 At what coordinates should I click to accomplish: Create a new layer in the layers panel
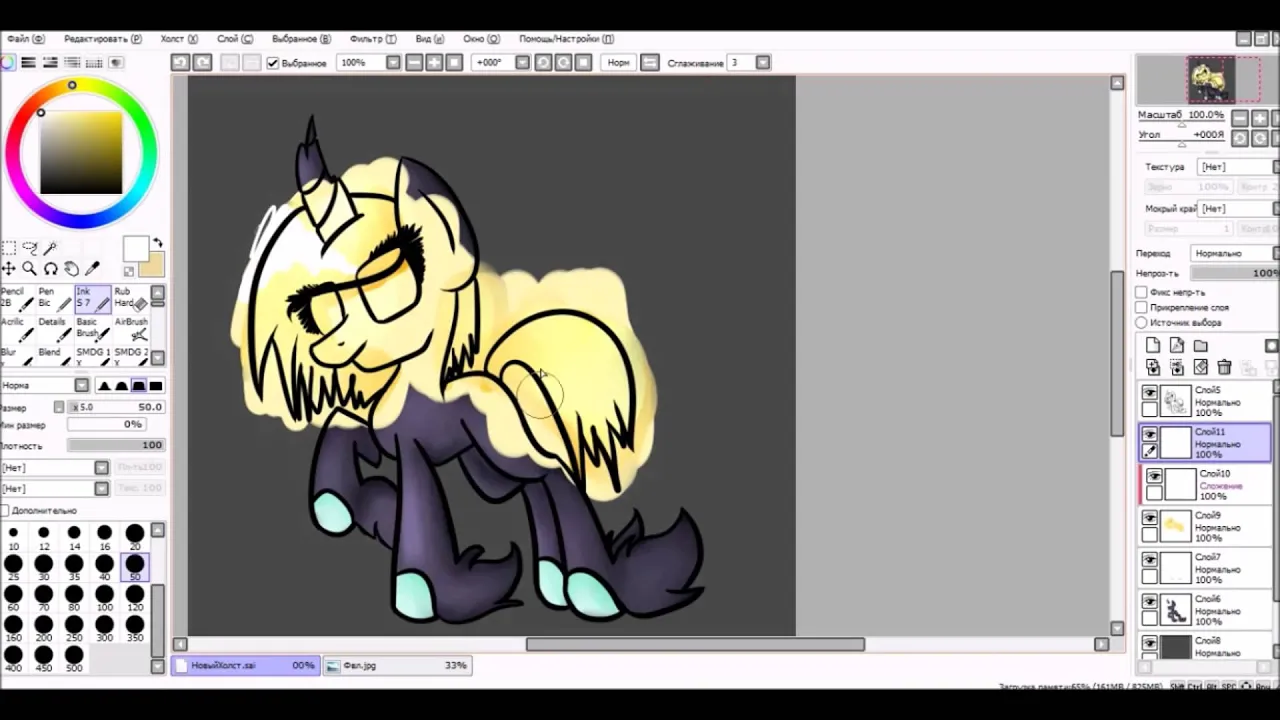pyautogui.click(x=1153, y=345)
